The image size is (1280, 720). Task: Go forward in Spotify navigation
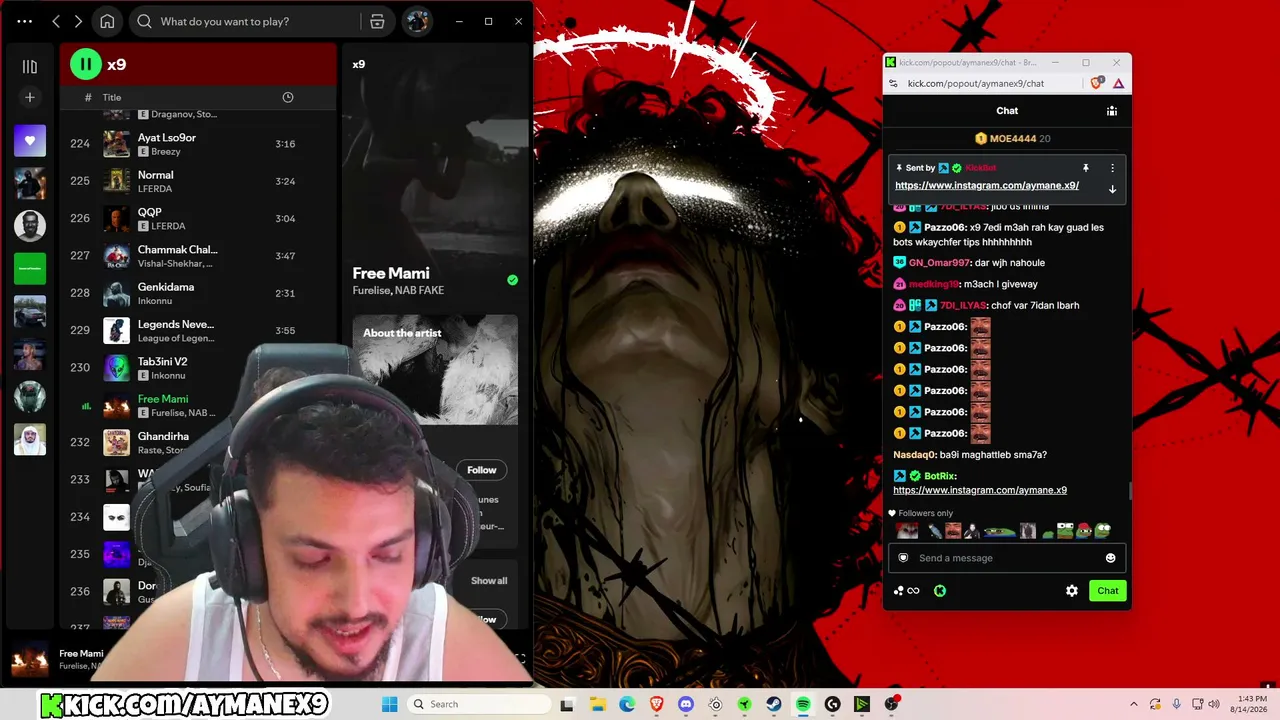coord(78,21)
